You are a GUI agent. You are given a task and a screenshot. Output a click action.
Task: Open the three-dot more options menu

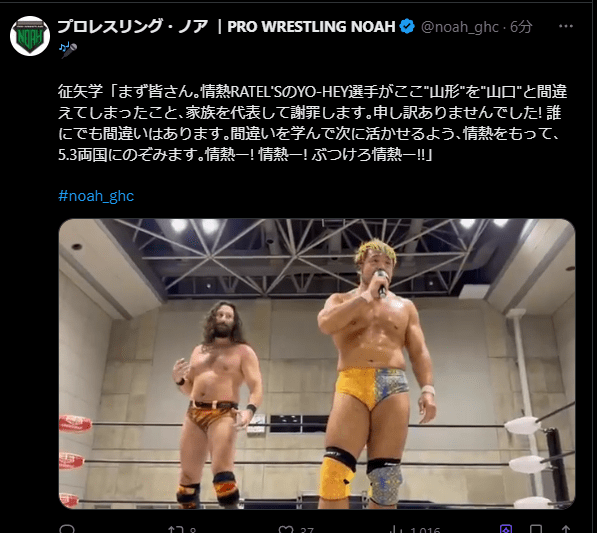tap(566, 26)
